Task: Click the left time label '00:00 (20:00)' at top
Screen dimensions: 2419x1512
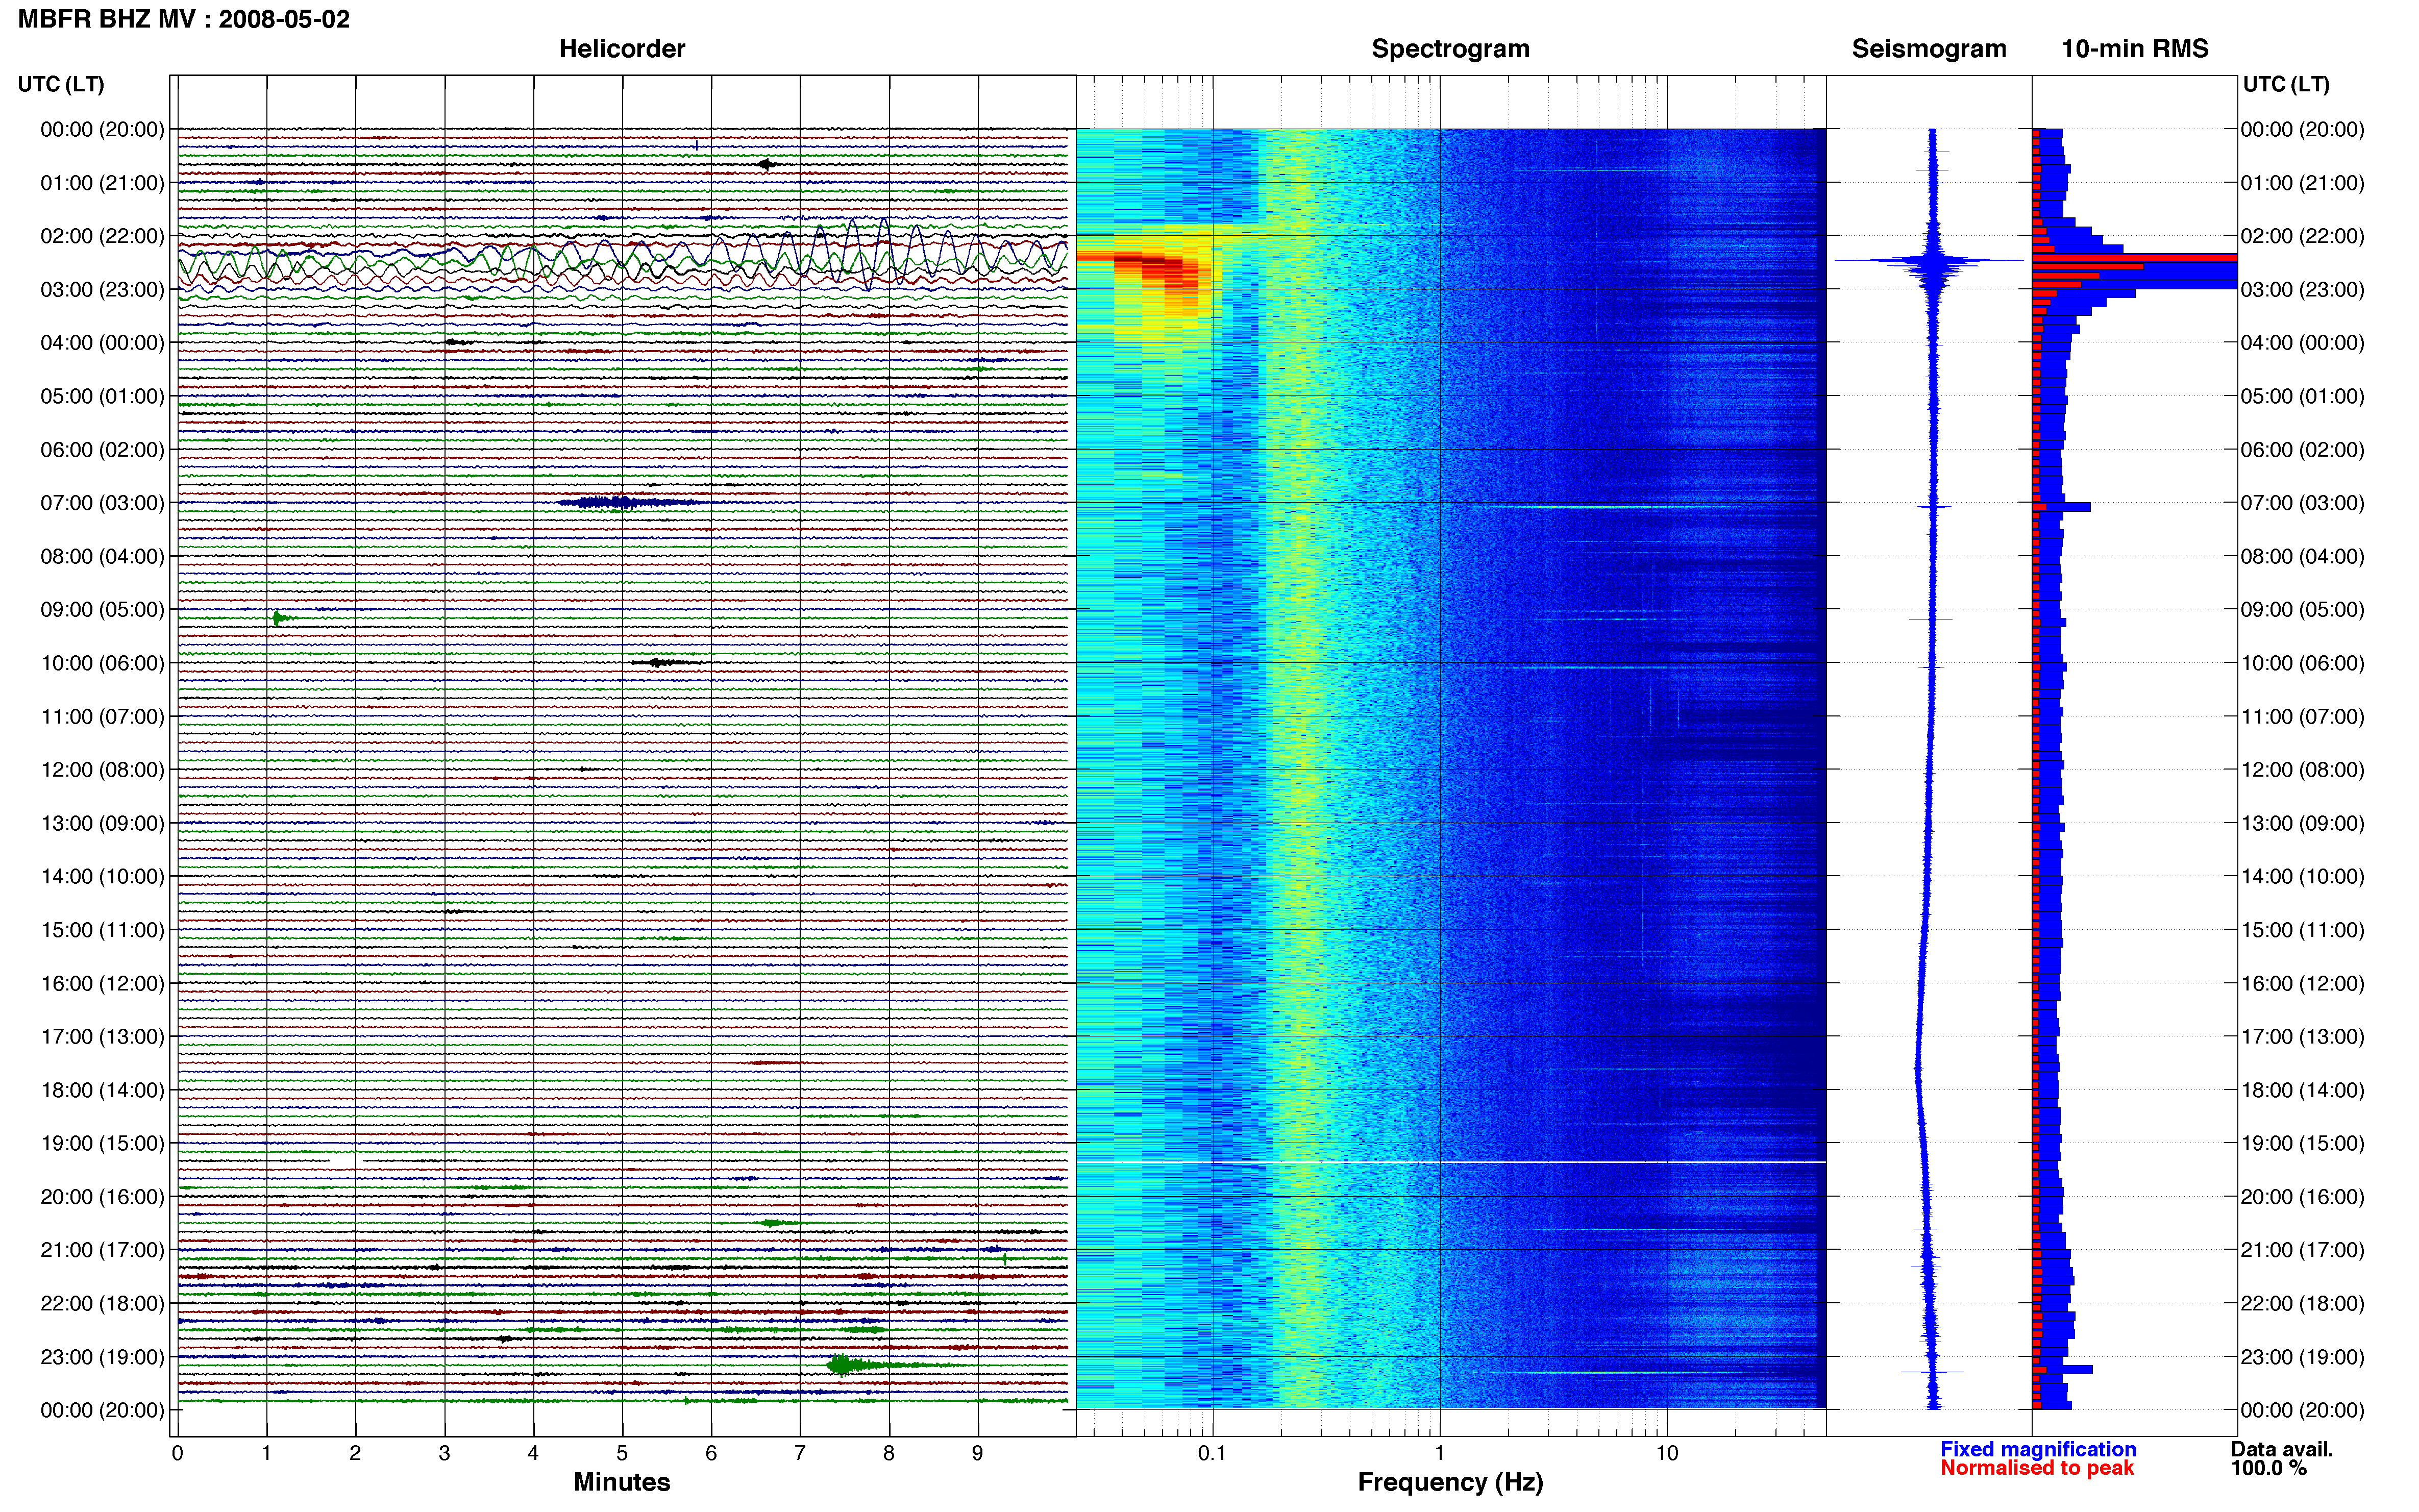Action: pyautogui.click(x=102, y=130)
